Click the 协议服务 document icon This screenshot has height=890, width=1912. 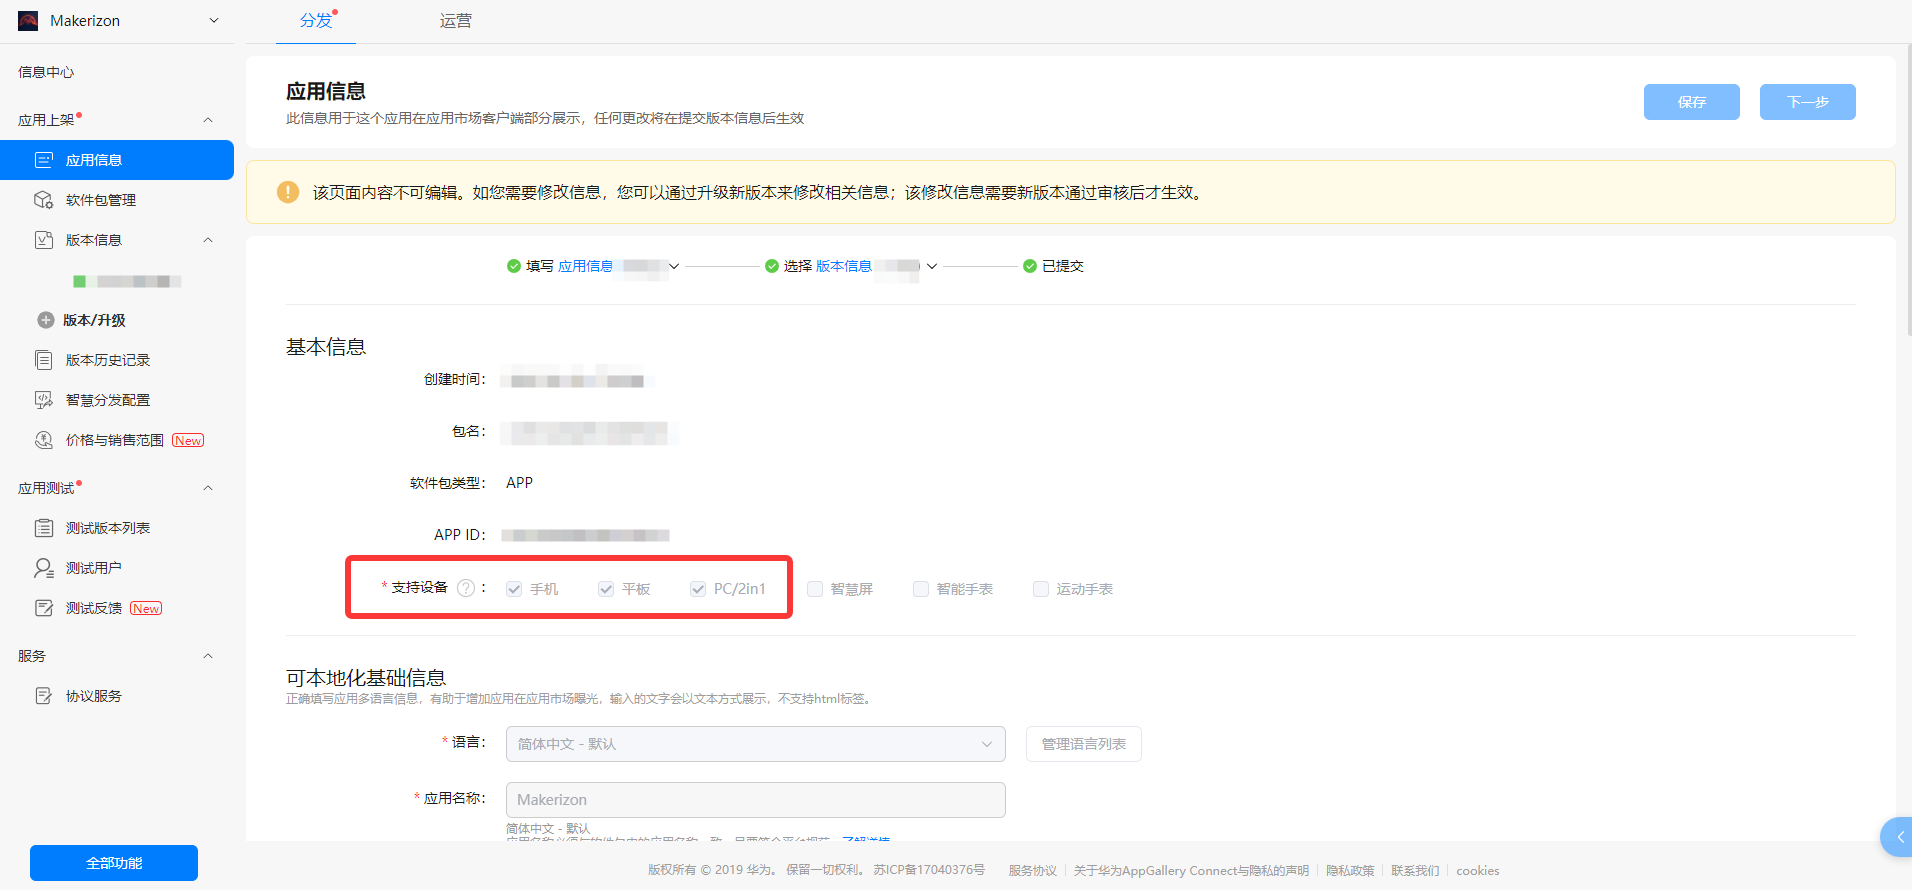click(x=44, y=696)
